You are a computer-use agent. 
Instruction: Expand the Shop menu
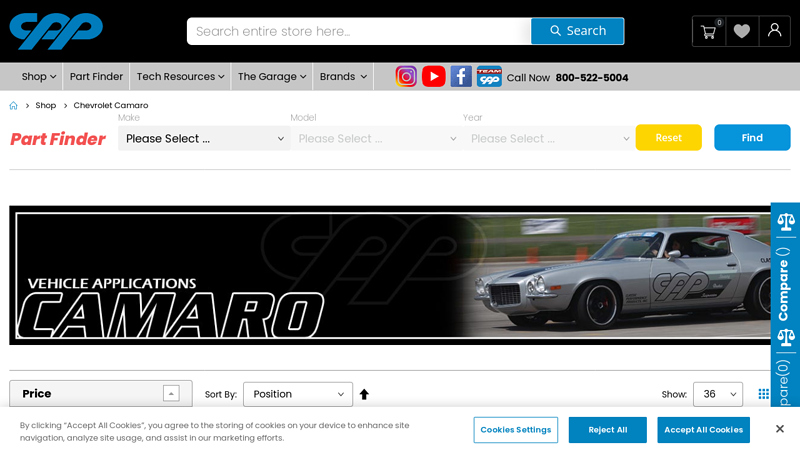coord(38,77)
